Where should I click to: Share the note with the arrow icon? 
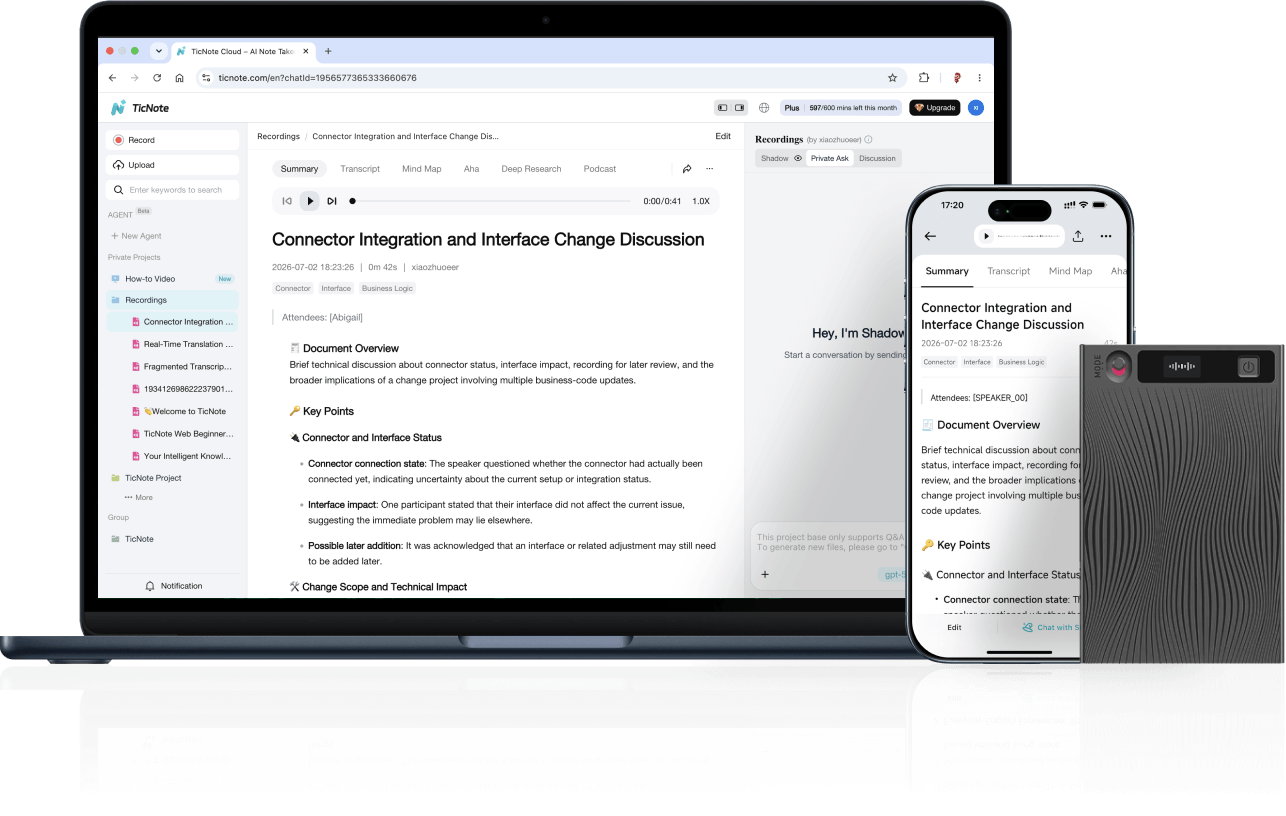pos(687,169)
